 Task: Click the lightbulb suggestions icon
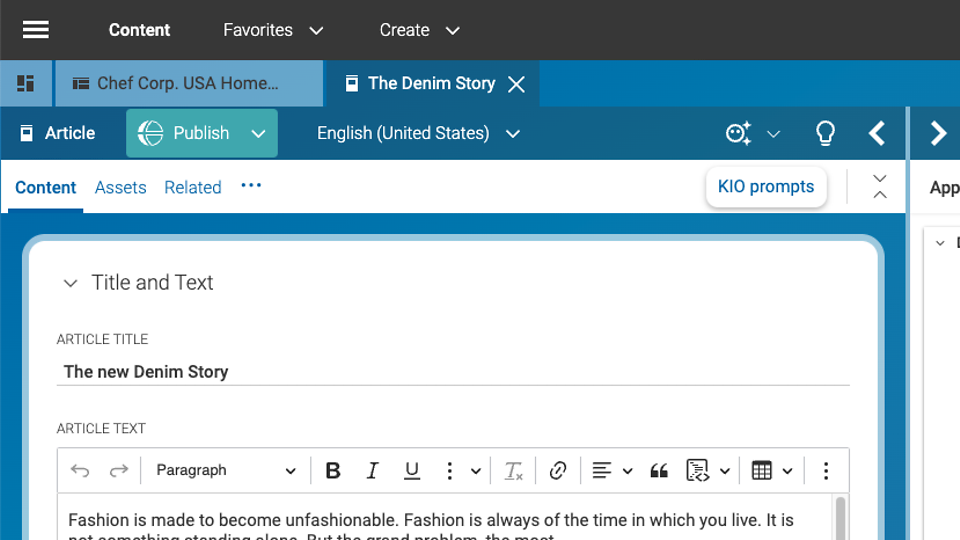click(x=825, y=133)
